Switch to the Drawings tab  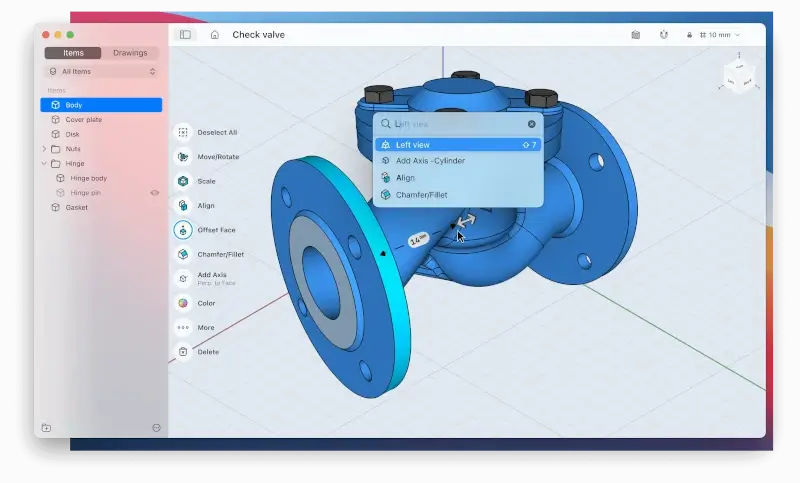(130, 53)
